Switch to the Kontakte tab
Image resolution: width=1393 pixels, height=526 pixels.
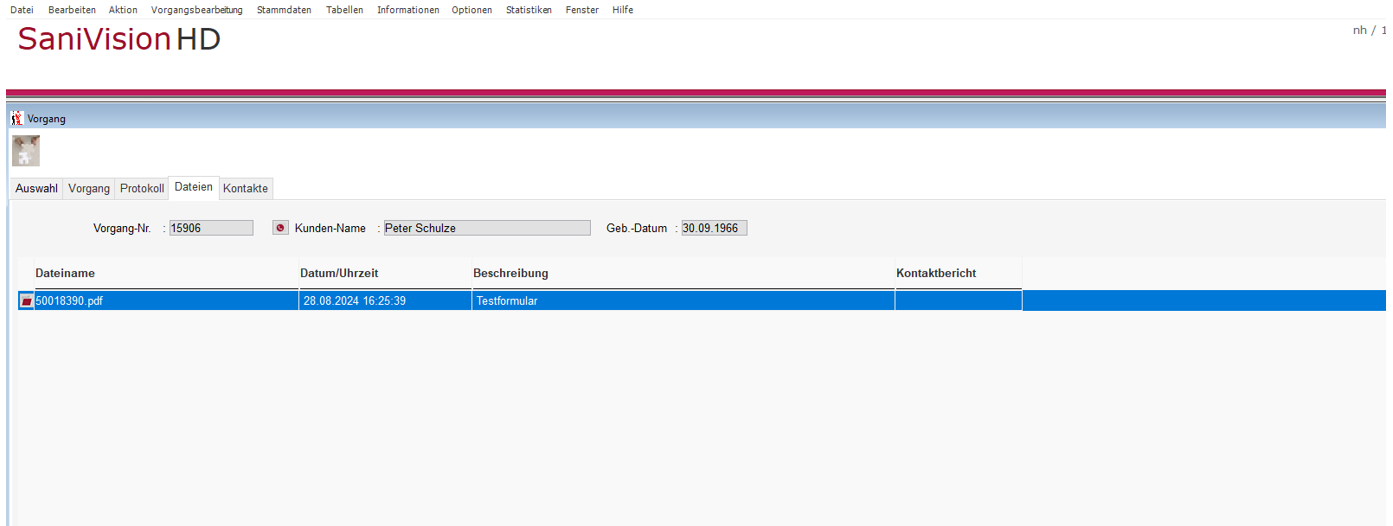246,189
